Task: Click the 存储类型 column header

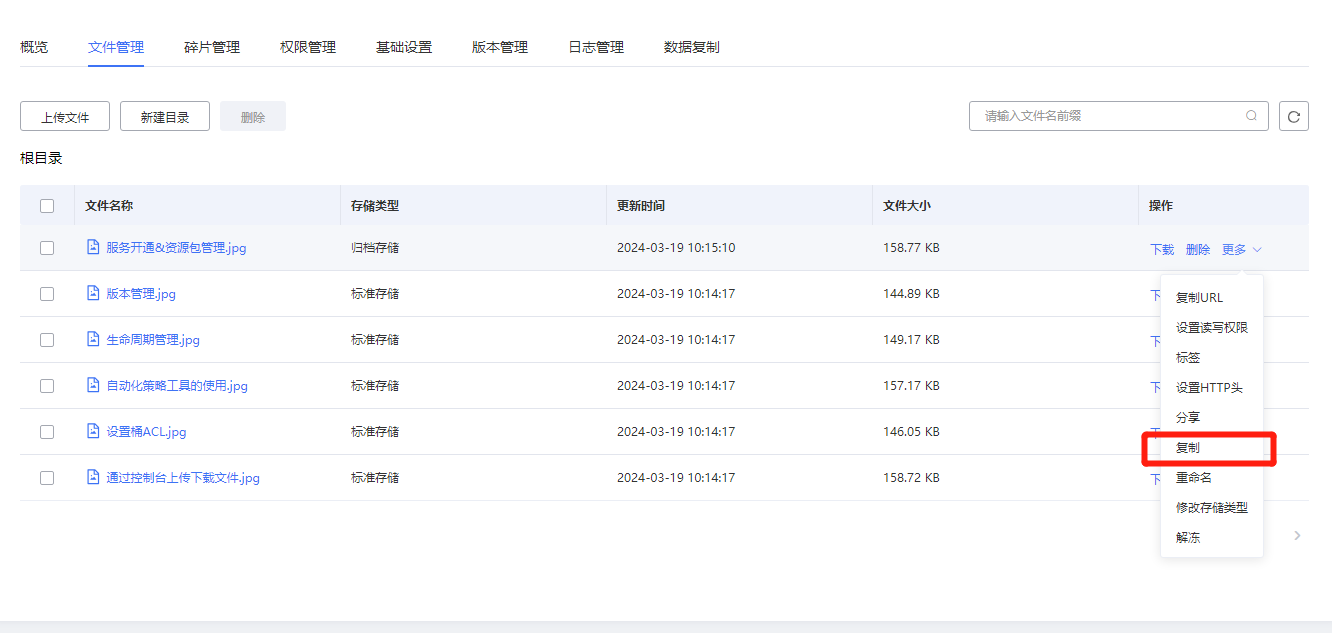Action: click(x=375, y=205)
